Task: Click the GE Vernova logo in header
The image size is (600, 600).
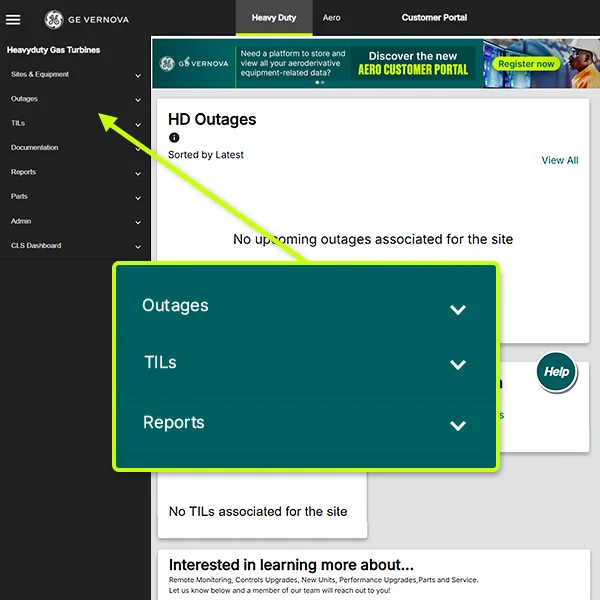Action: 86,20
